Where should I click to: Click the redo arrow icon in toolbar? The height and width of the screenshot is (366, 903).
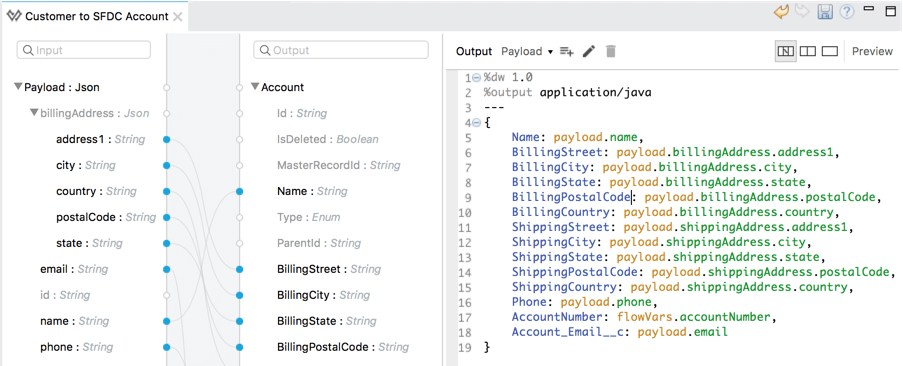point(802,12)
